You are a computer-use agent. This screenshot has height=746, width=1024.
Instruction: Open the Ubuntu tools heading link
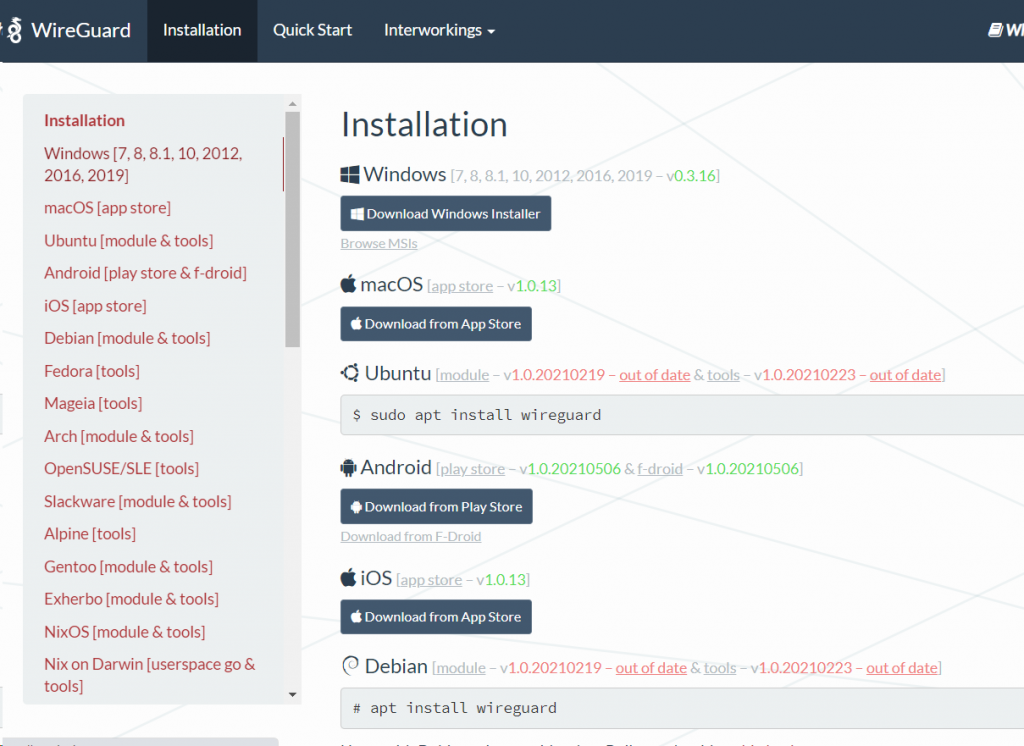pos(724,376)
